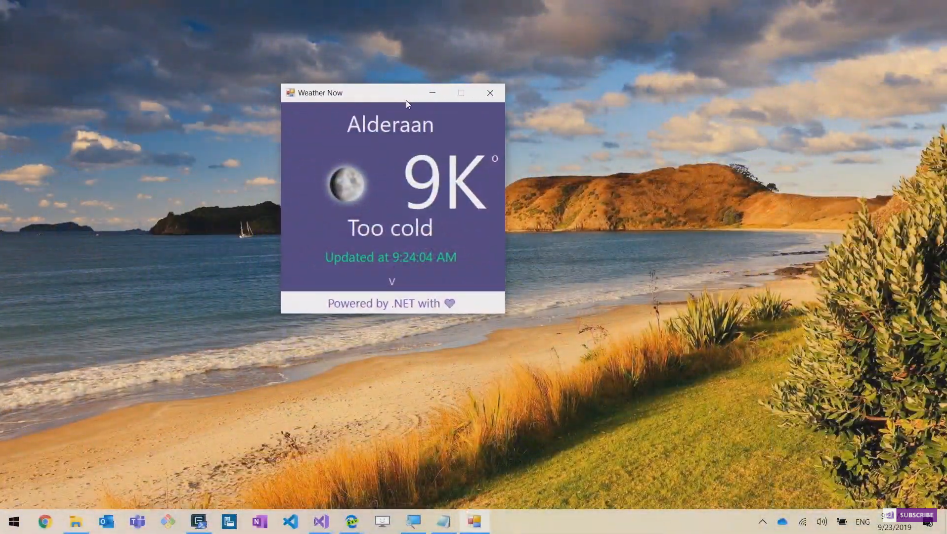Open purple Visual Studio from the taskbar

point(321,522)
